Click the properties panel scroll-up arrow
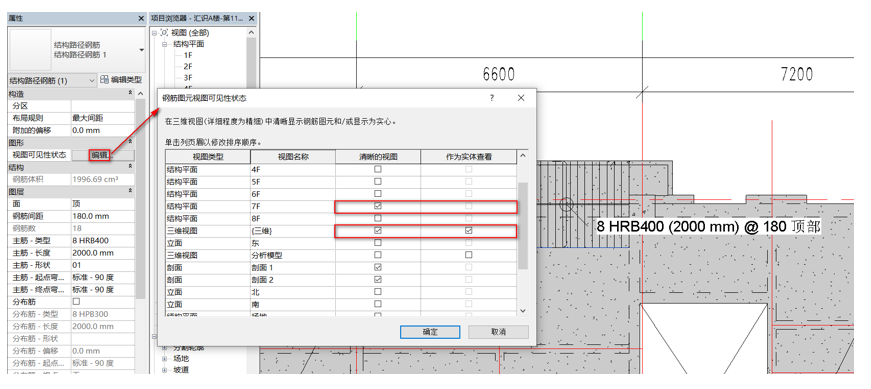 (141, 94)
